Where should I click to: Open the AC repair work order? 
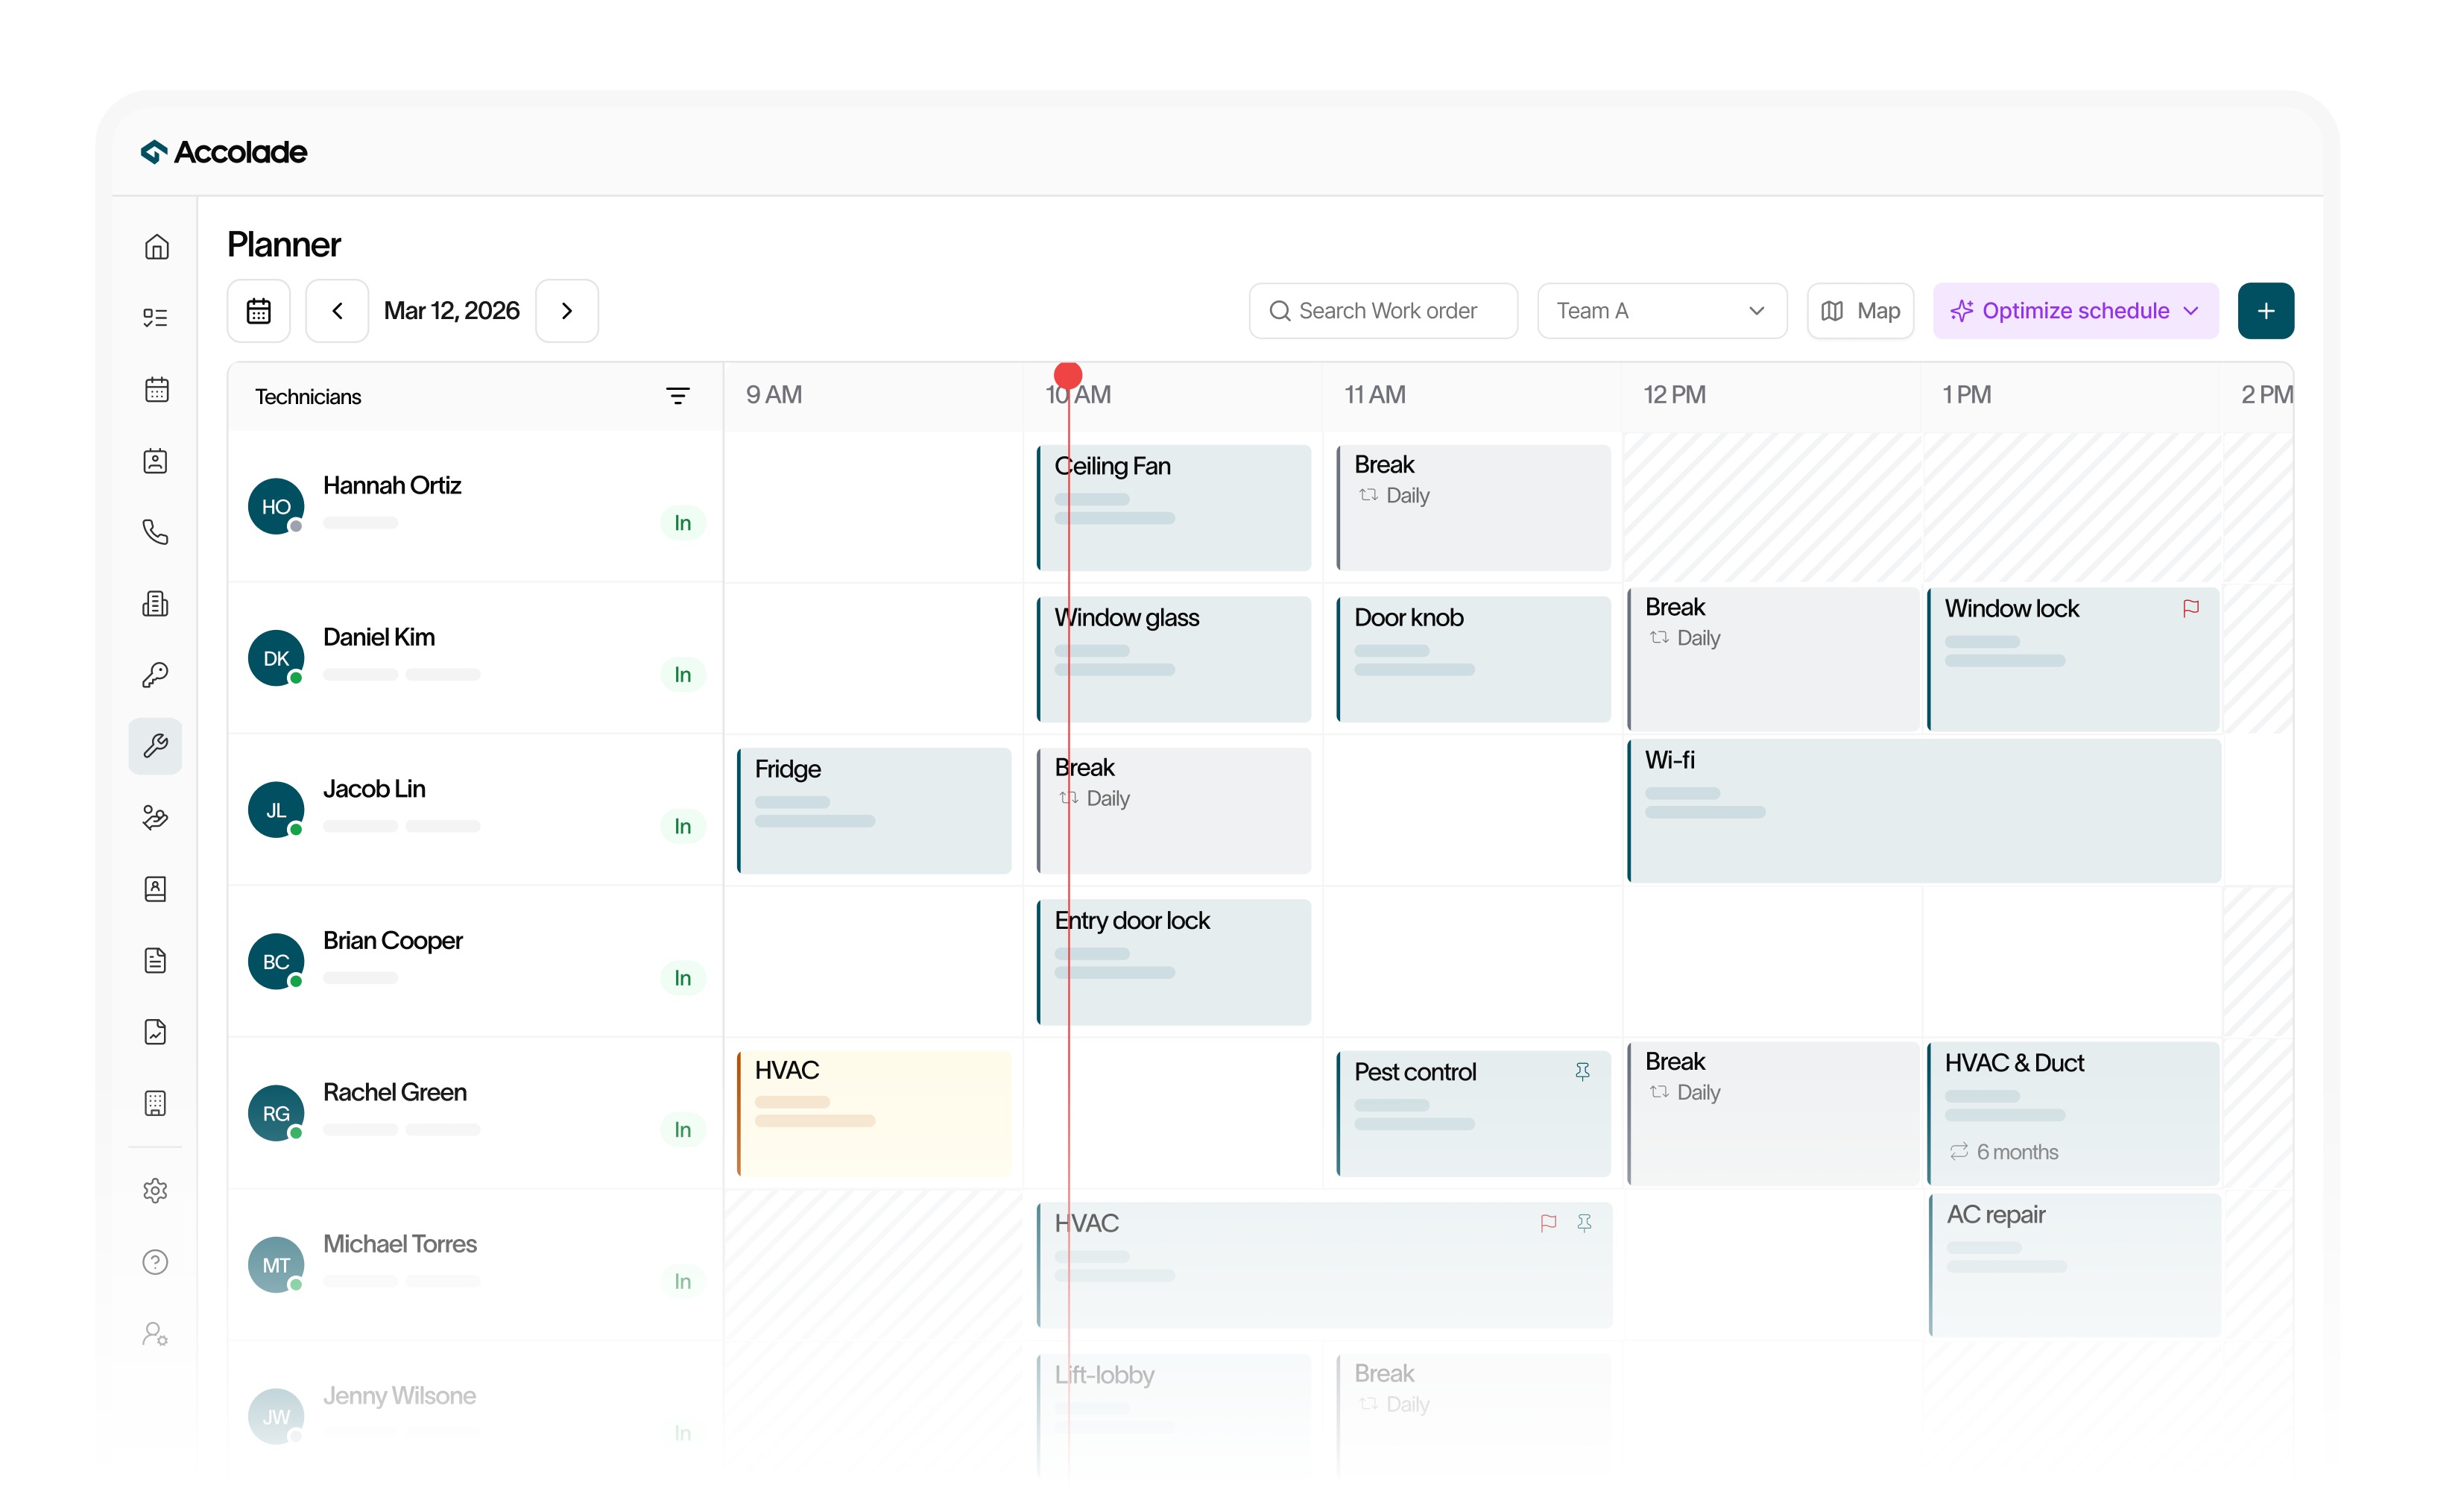(2075, 1265)
